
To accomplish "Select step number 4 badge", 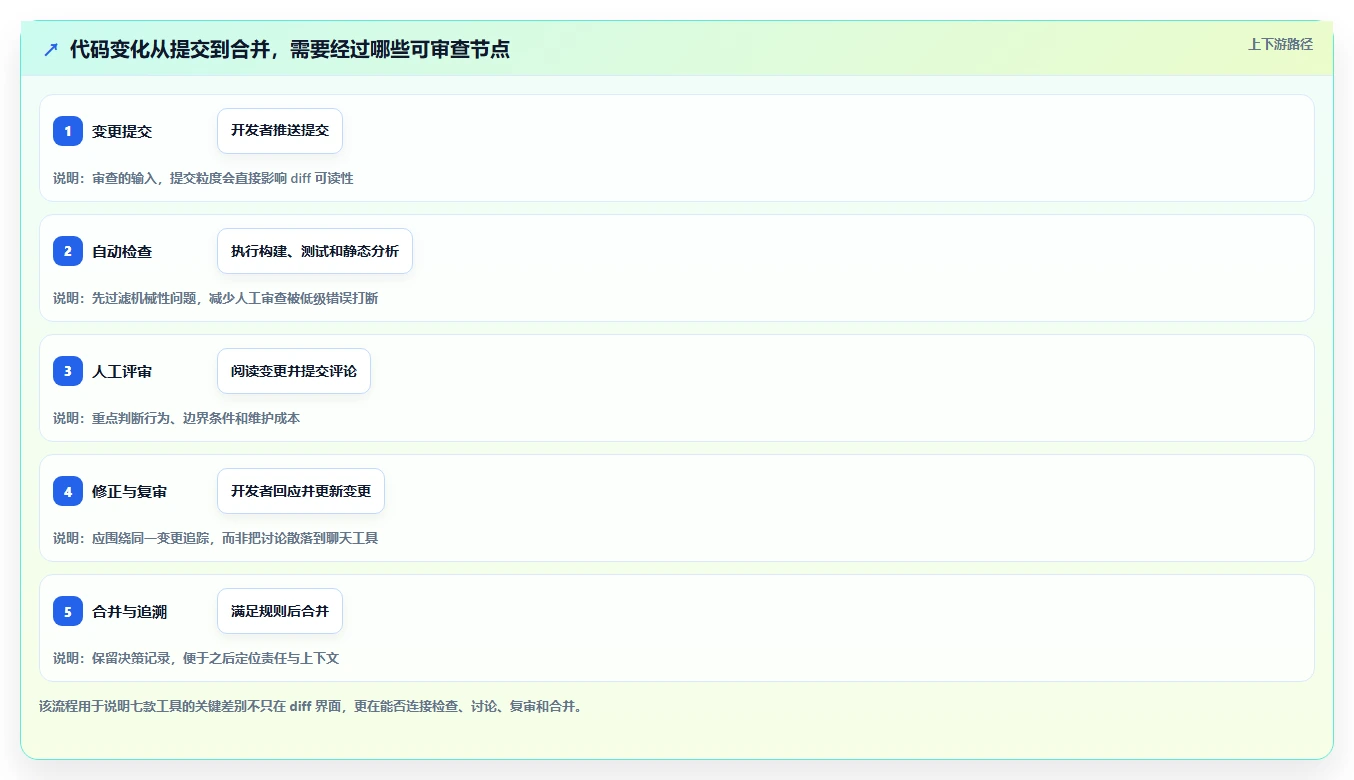I will click(x=68, y=491).
